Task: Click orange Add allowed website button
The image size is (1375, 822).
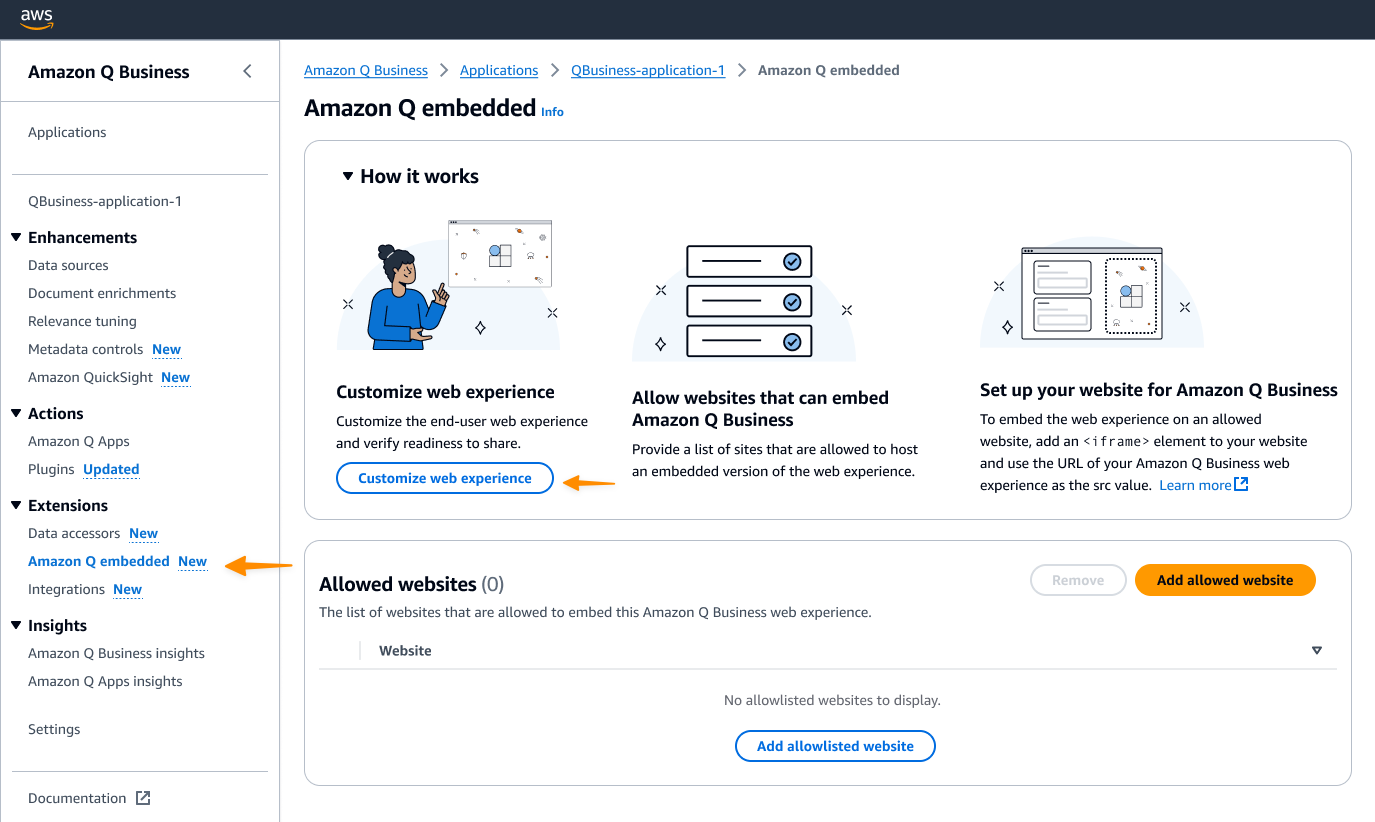Action: click(x=1225, y=580)
